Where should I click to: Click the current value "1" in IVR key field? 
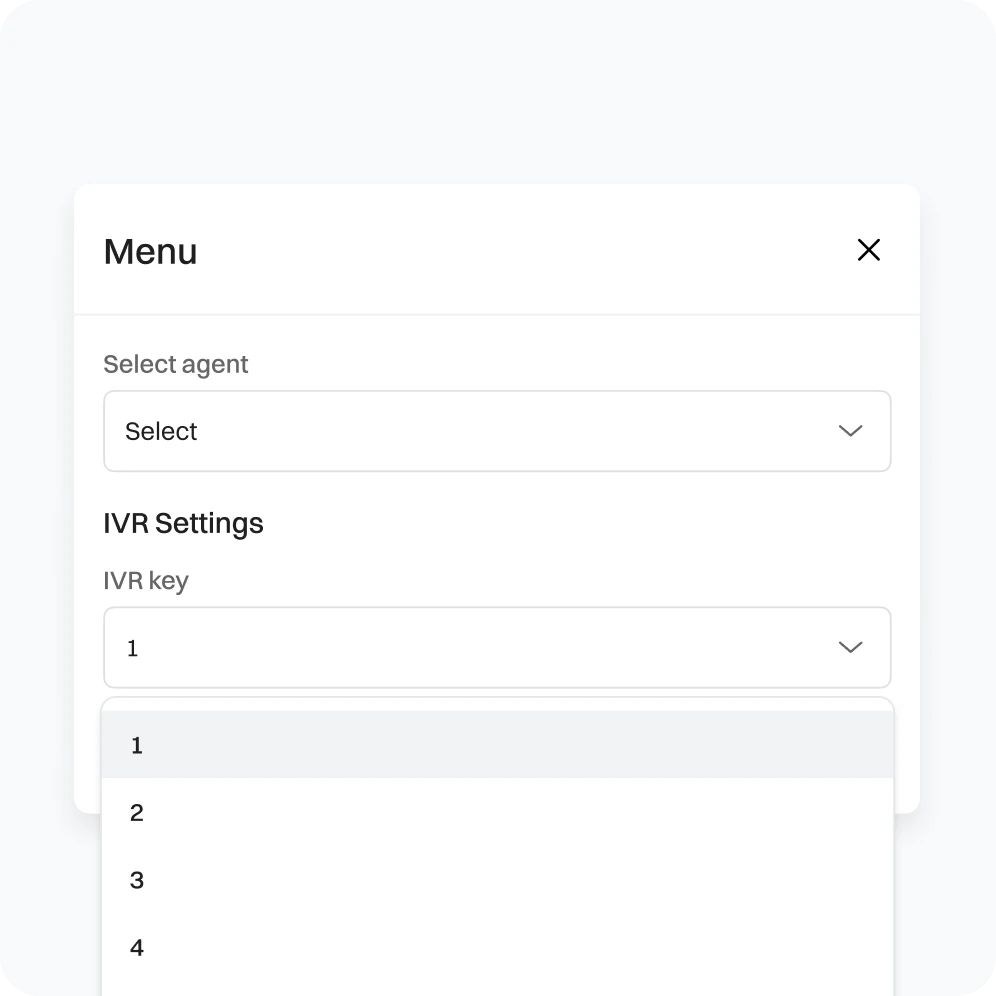pos(132,649)
